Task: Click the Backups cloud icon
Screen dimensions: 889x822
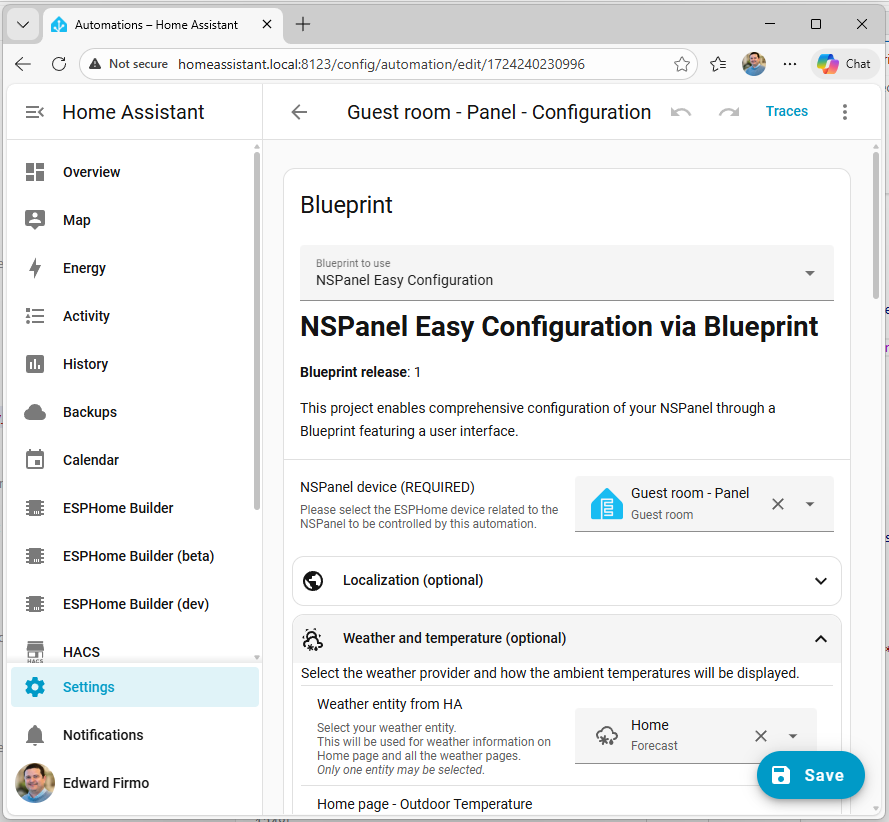Action: pos(35,412)
